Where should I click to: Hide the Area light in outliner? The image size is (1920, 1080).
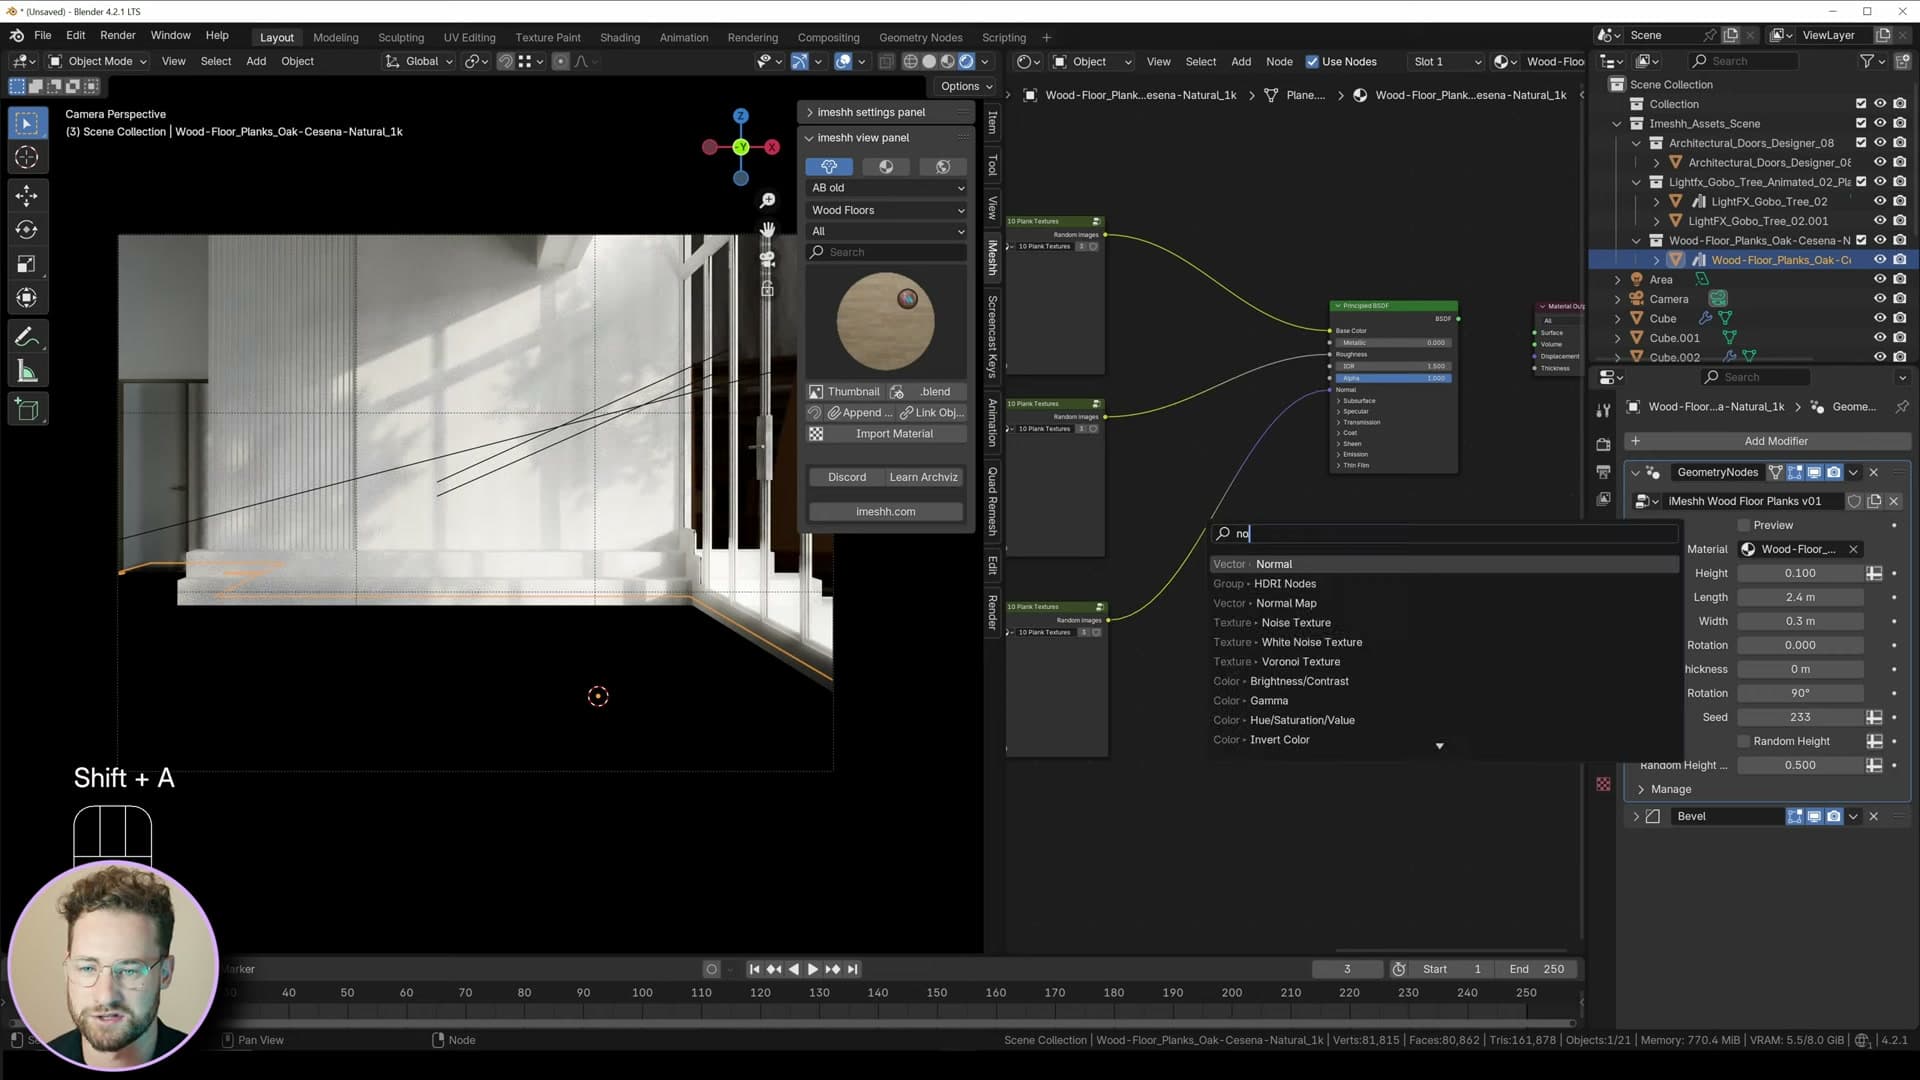pyautogui.click(x=1880, y=280)
